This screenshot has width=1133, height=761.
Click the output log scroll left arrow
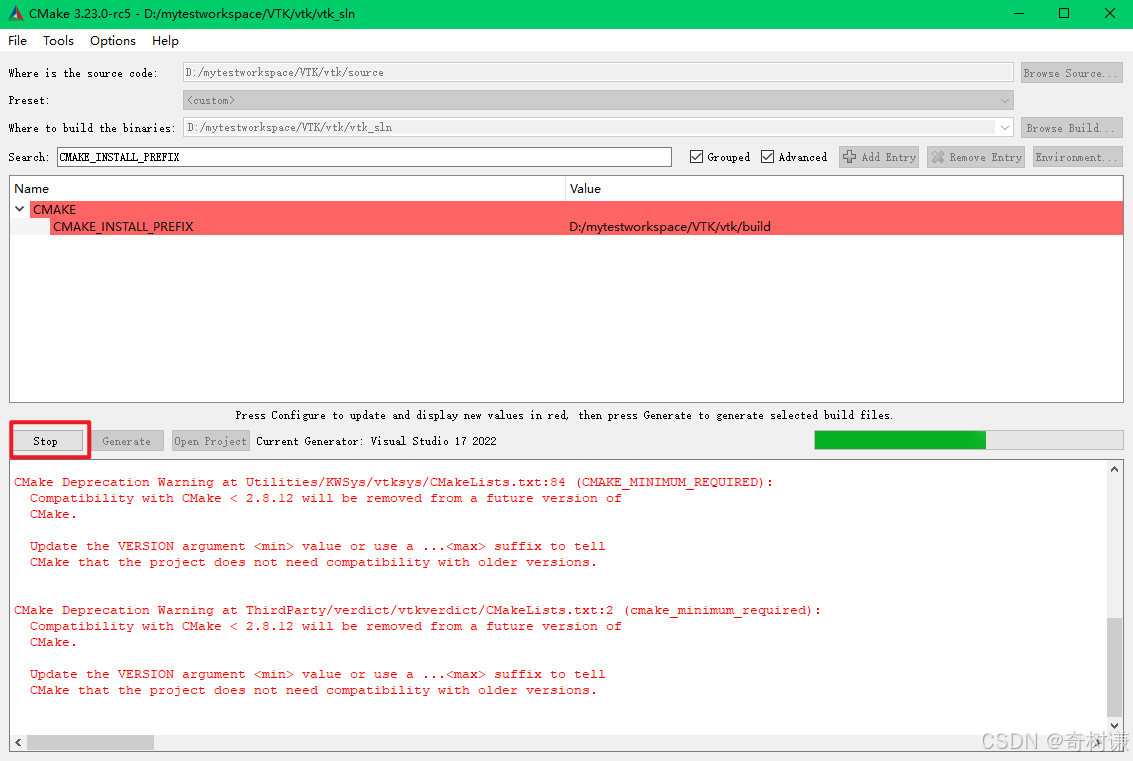(18, 742)
